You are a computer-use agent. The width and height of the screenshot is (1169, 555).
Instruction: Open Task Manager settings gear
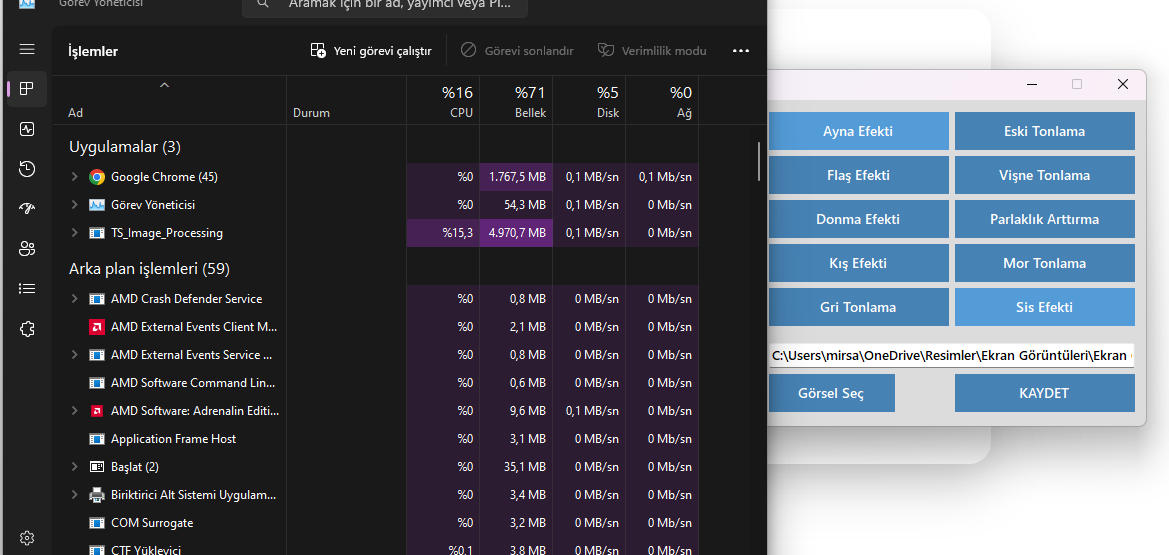27,538
